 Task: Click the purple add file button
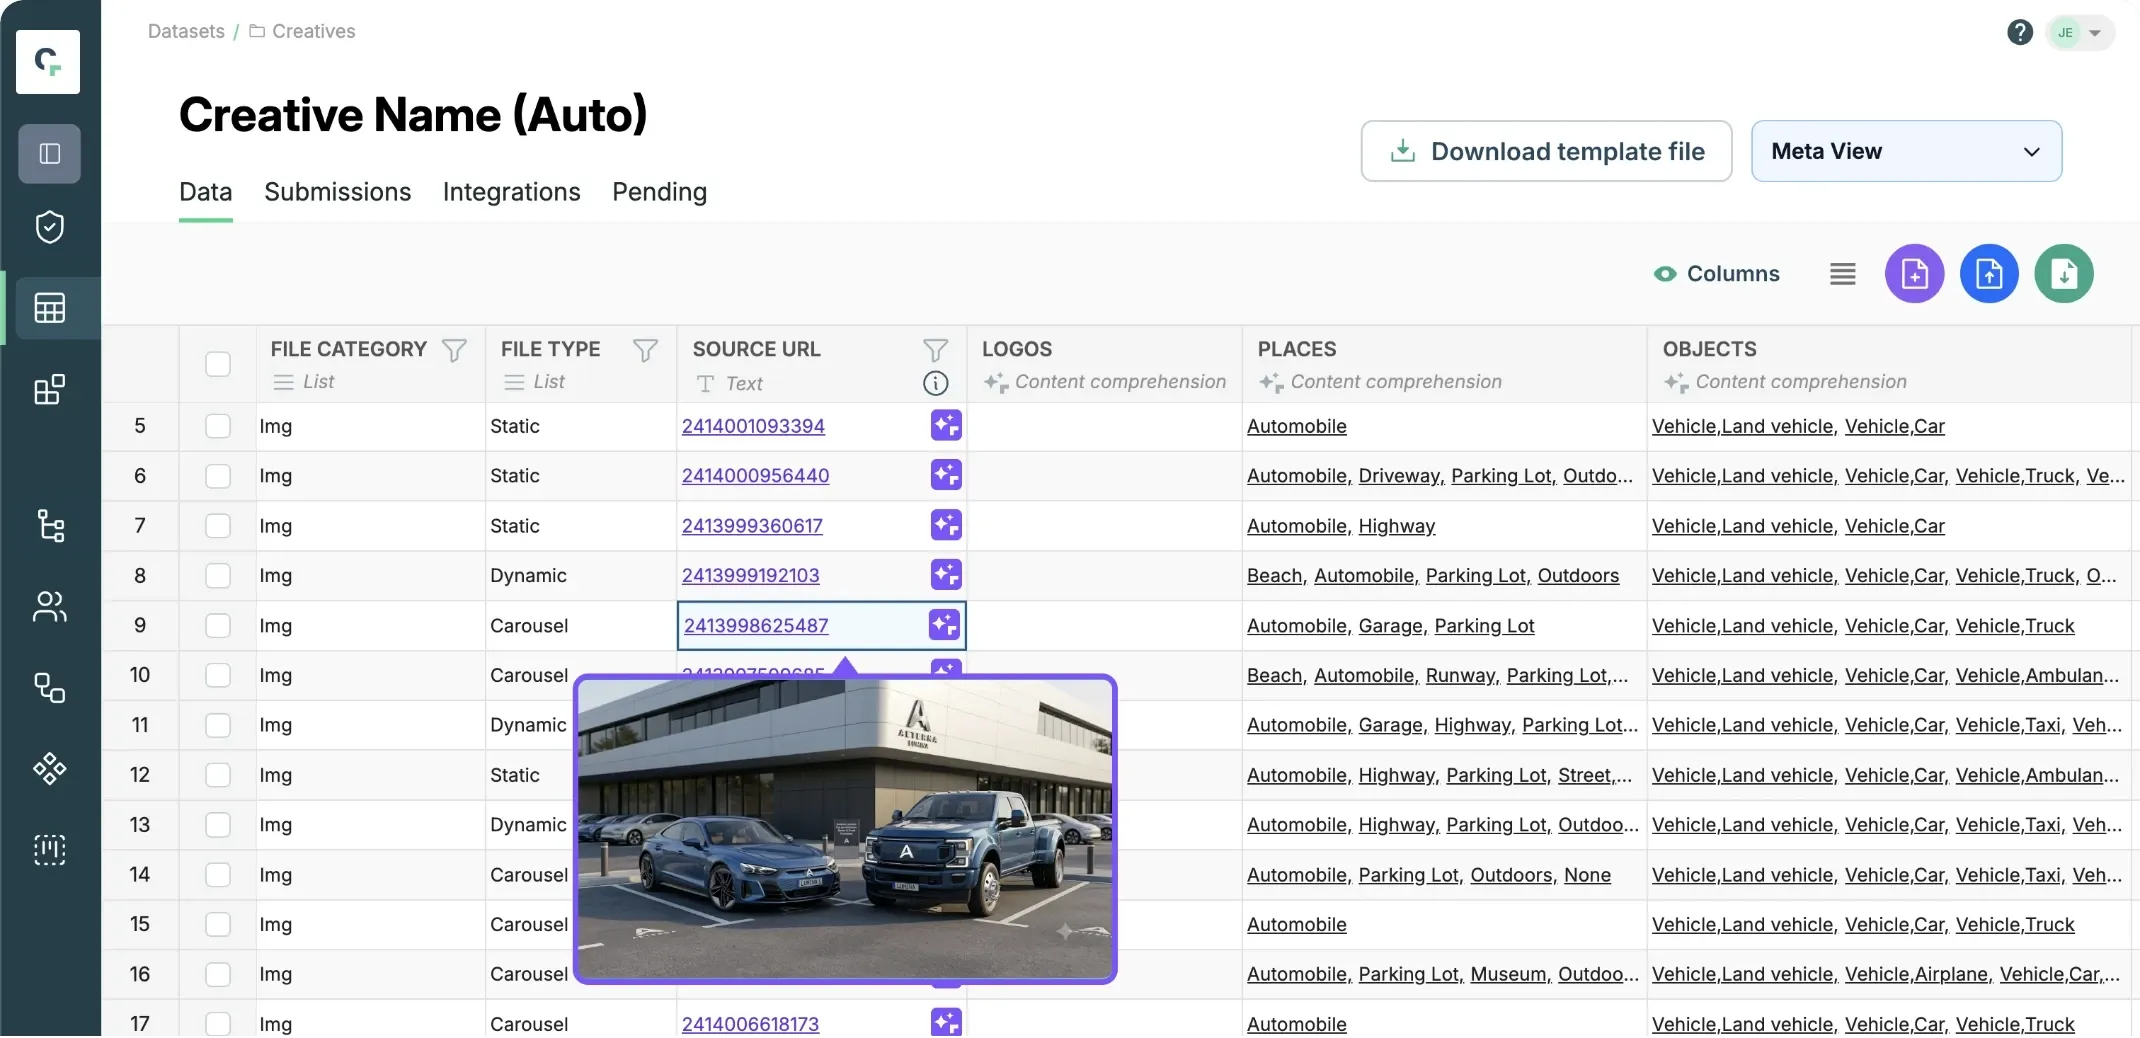[x=1914, y=273]
